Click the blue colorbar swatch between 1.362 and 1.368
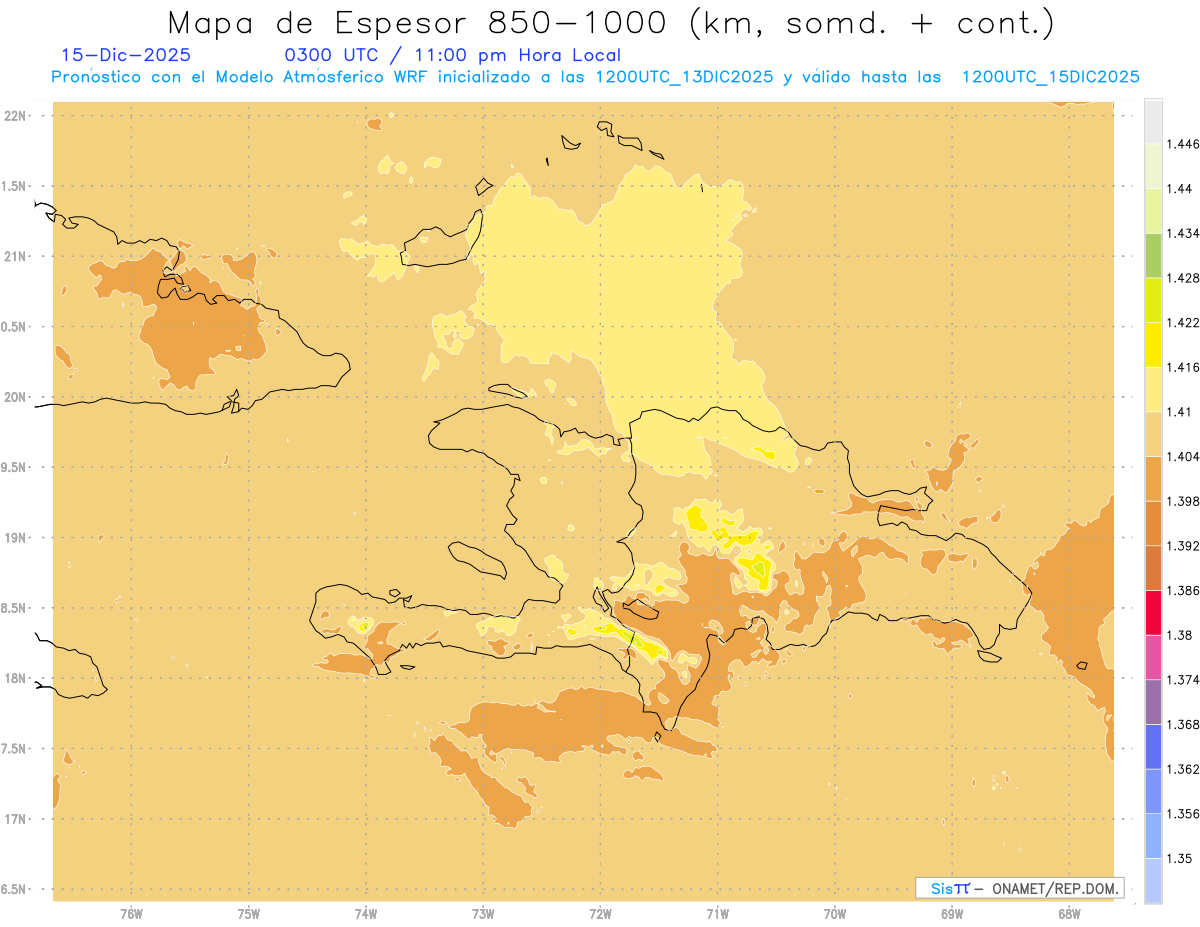 pyautogui.click(x=1153, y=747)
